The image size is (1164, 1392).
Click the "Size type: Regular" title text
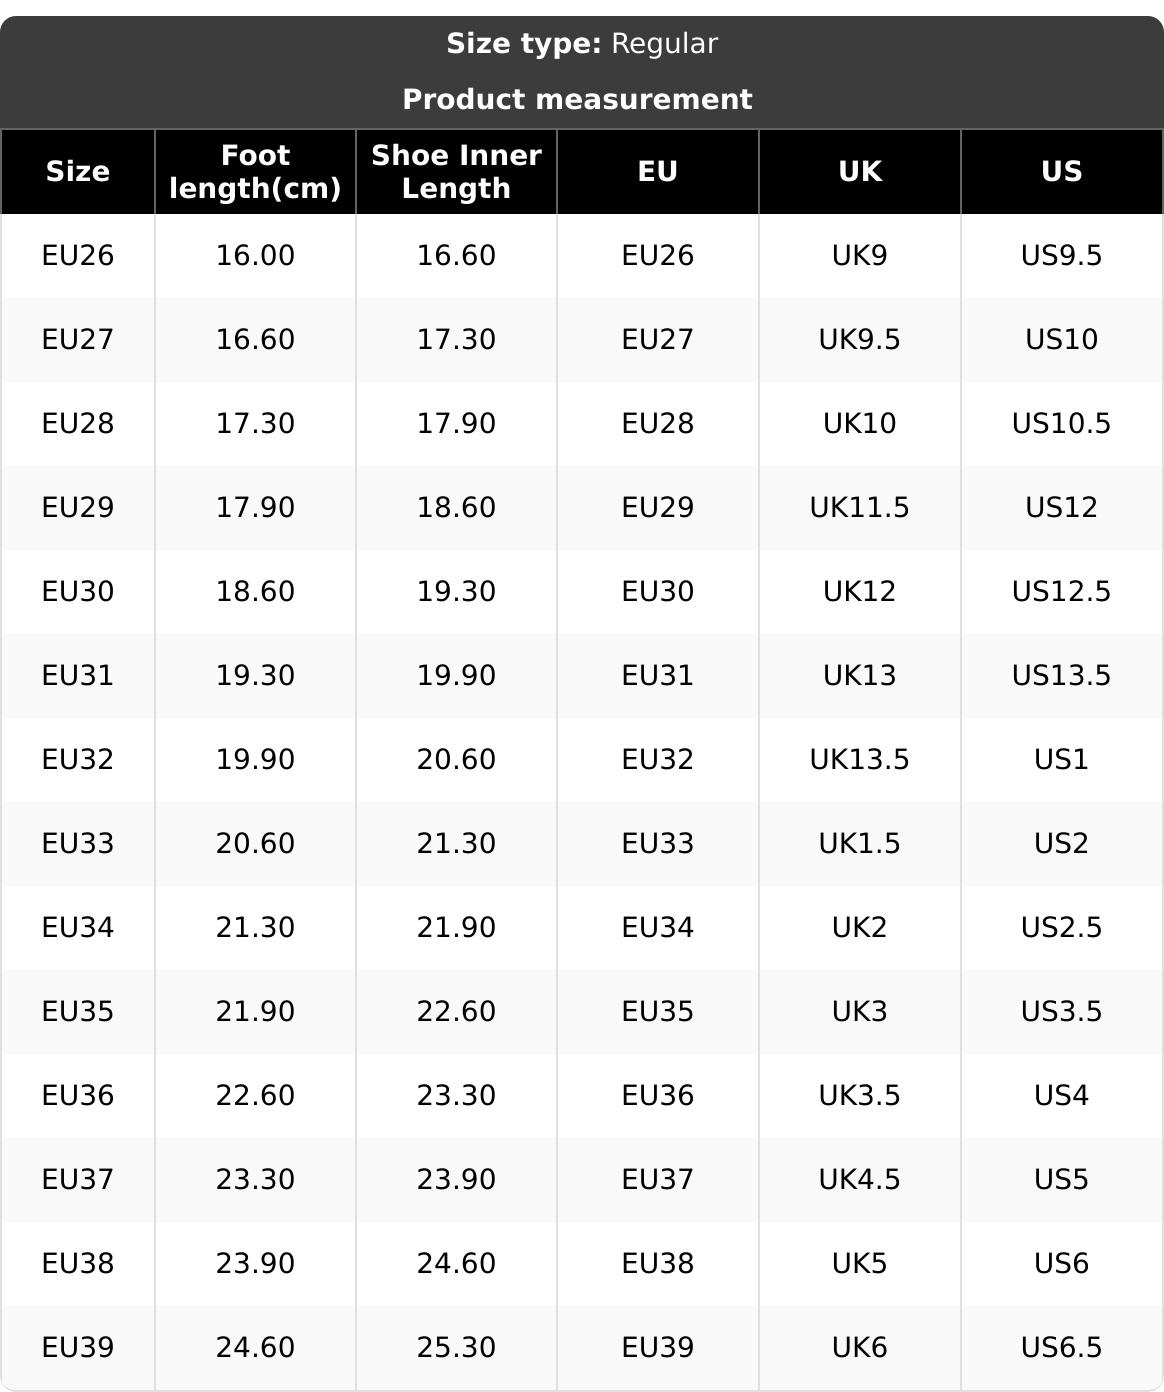(x=582, y=44)
